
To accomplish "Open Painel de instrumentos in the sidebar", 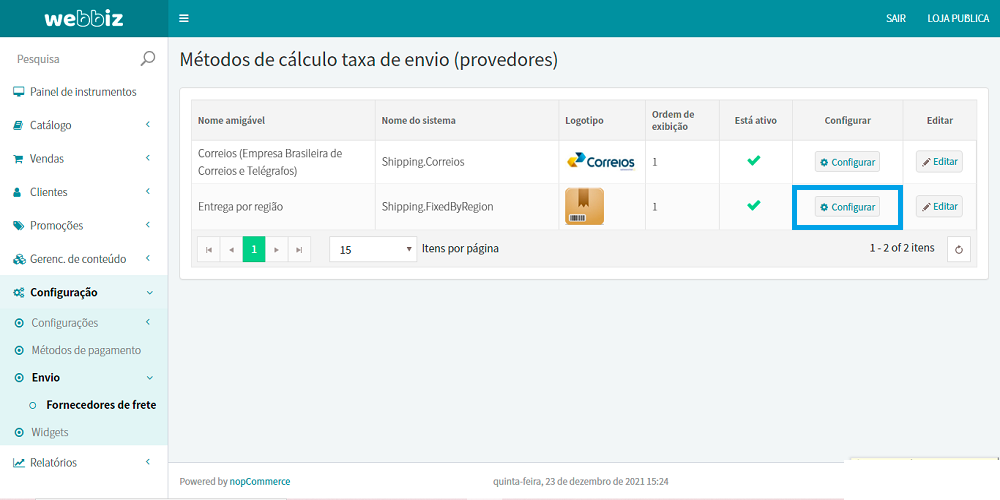I will pos(83,92).
